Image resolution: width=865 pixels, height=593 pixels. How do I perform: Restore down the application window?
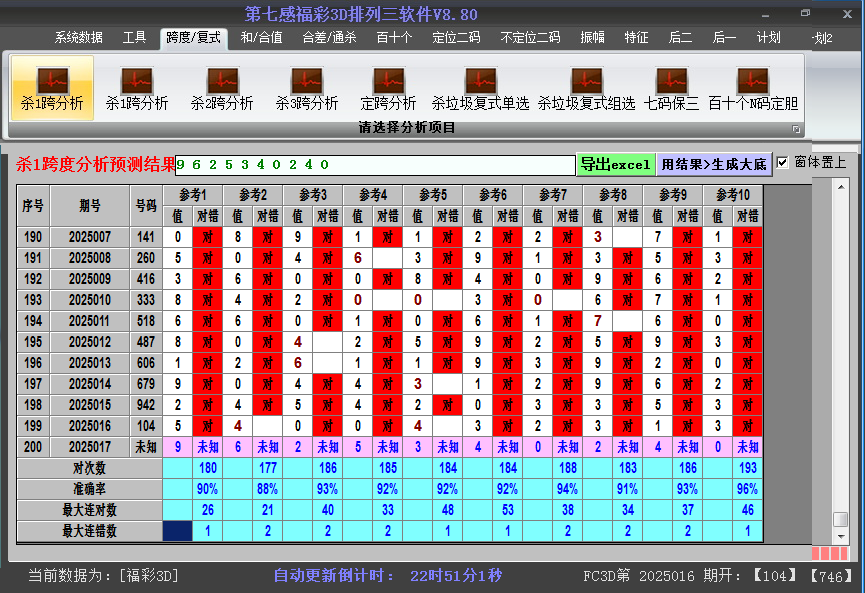805,13
